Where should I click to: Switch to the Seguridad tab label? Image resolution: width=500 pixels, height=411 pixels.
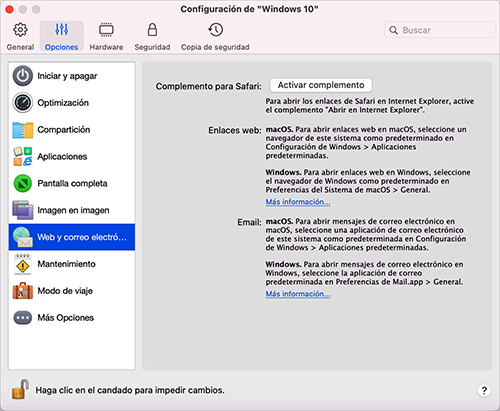(x=152, y=47)
